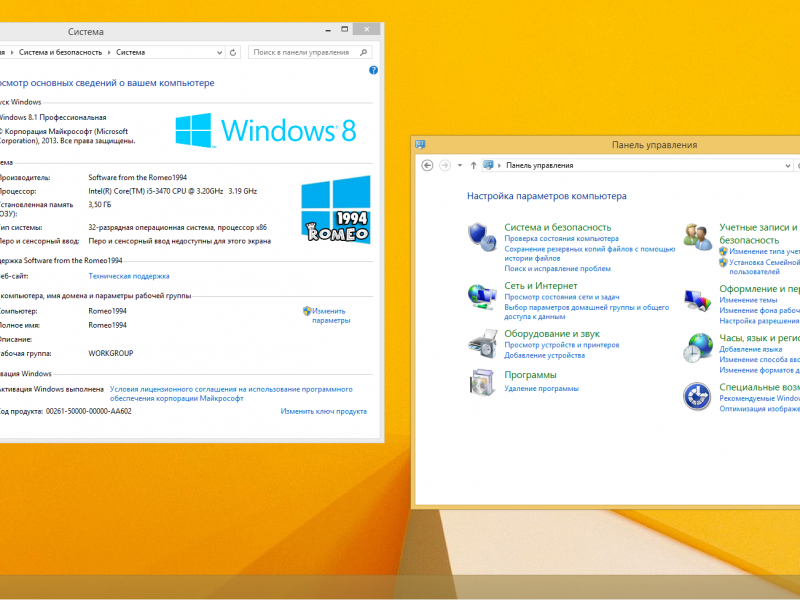Click Добавление устройства link

coord(544,355)
